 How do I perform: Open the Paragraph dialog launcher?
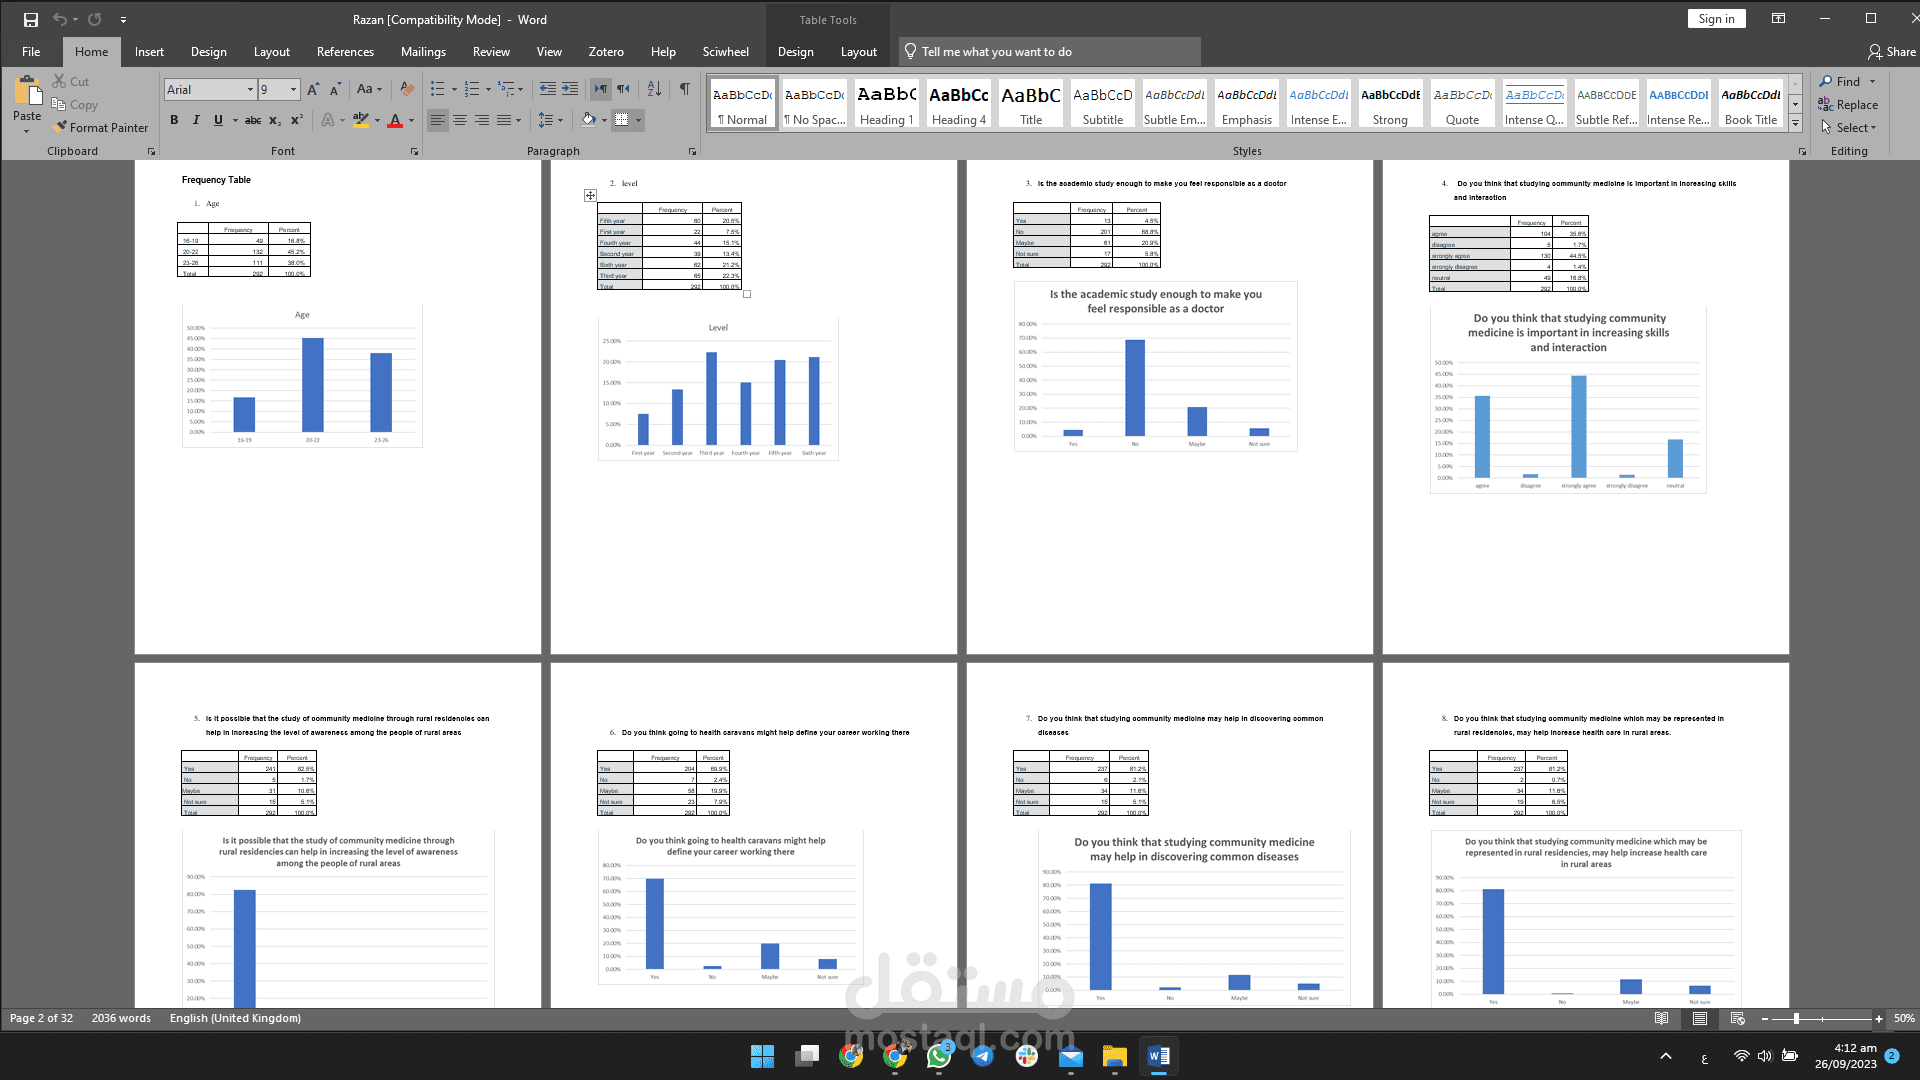tap(692, 152)
